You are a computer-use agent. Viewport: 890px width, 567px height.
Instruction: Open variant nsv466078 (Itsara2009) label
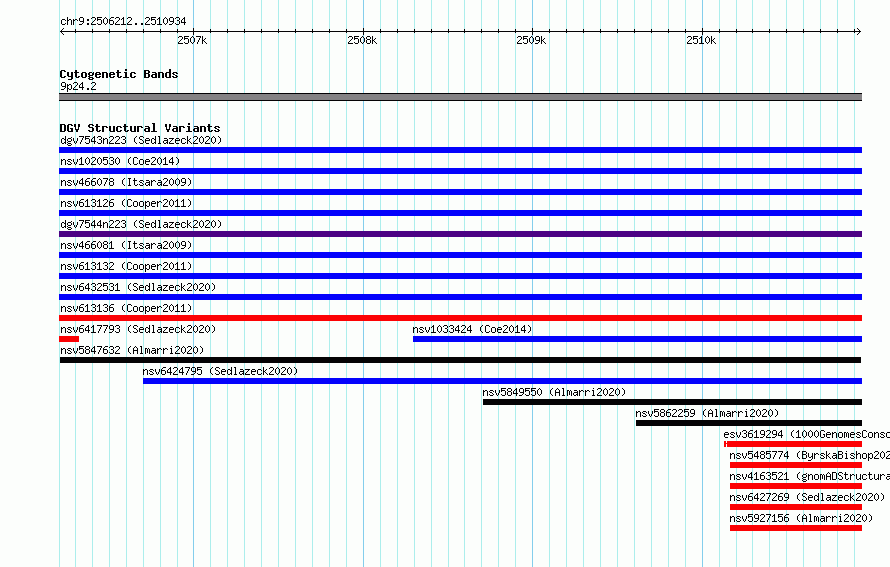(x=126, y=182)
